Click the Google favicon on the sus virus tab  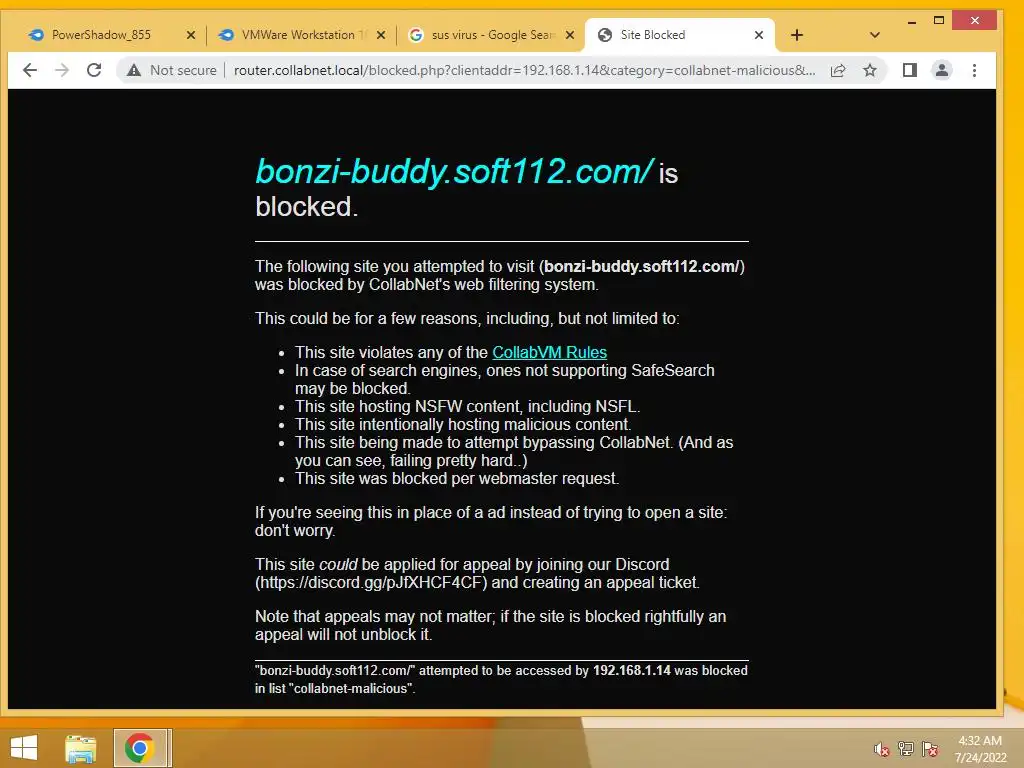point(416,35)
